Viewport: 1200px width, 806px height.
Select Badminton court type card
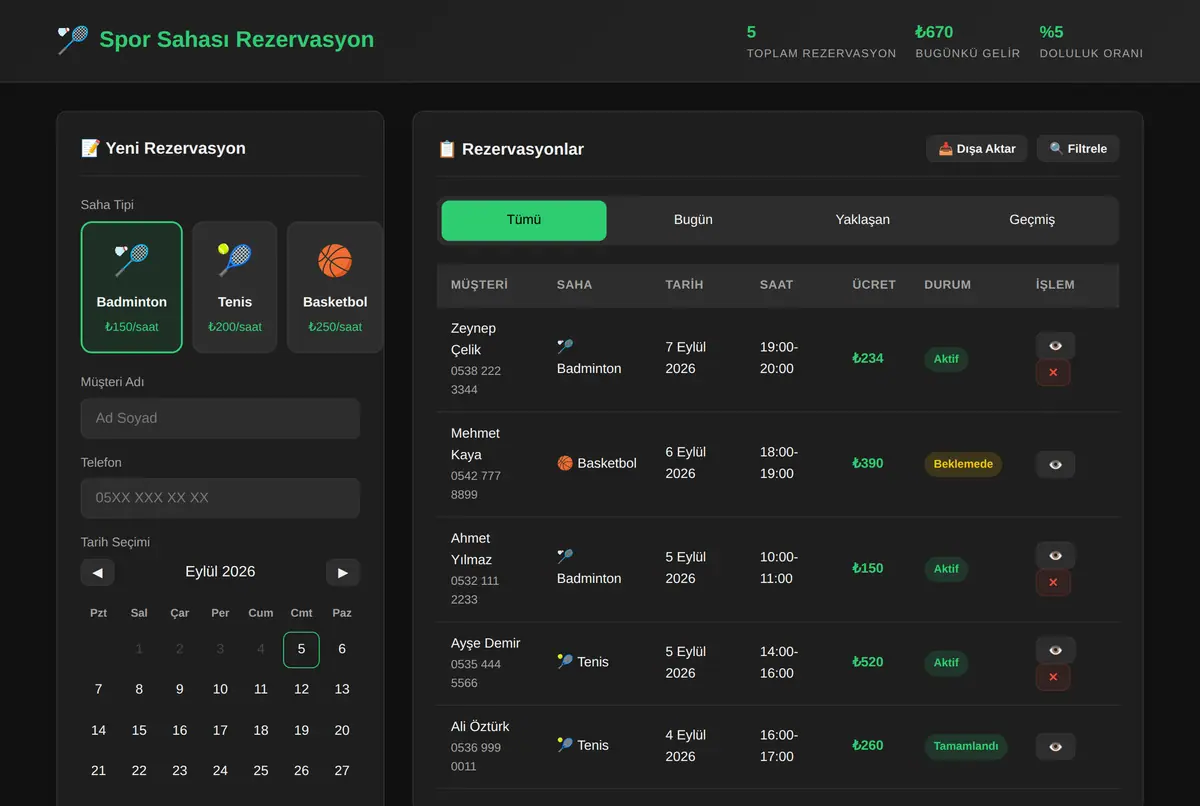(x=132, y=287)
